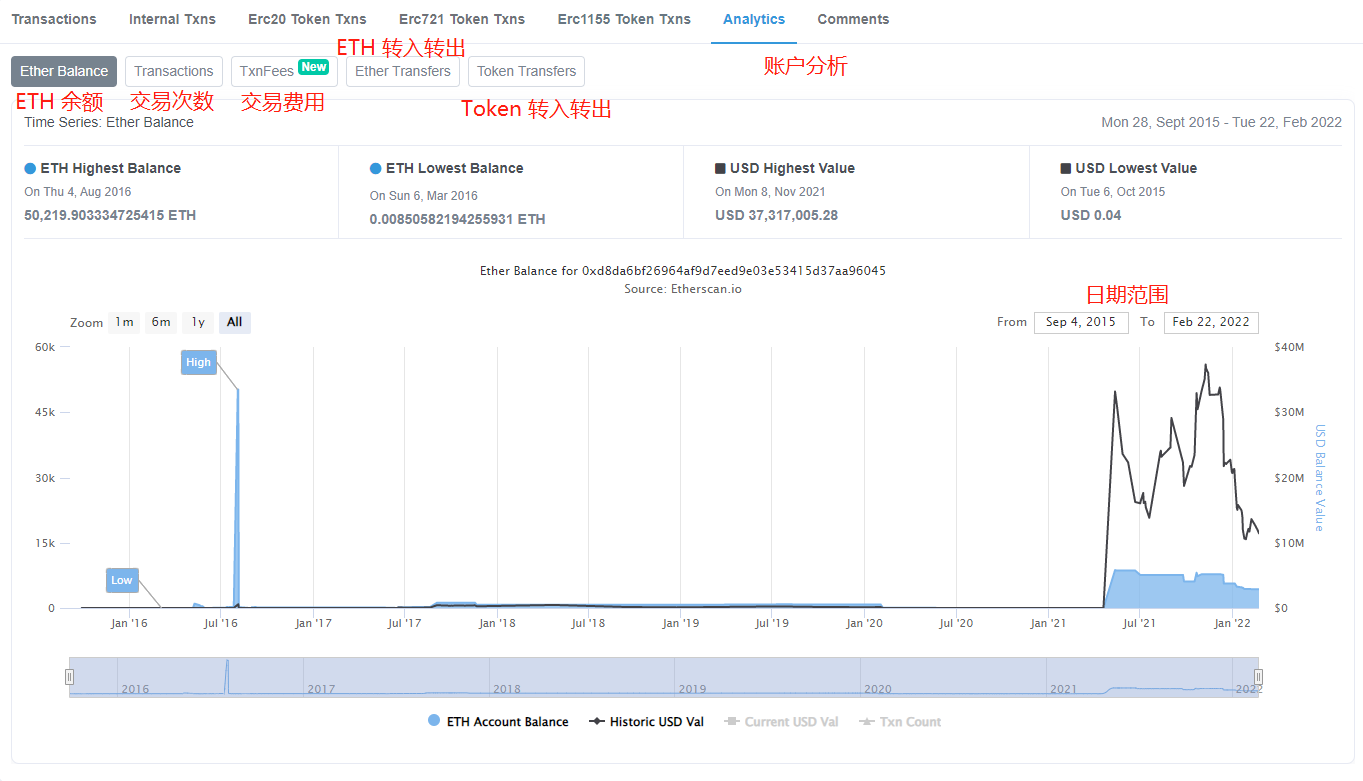Screen dimensions: 1363x781
Task: Select the 0.00850582194255931 ETH value
Action: coord(457,219)
